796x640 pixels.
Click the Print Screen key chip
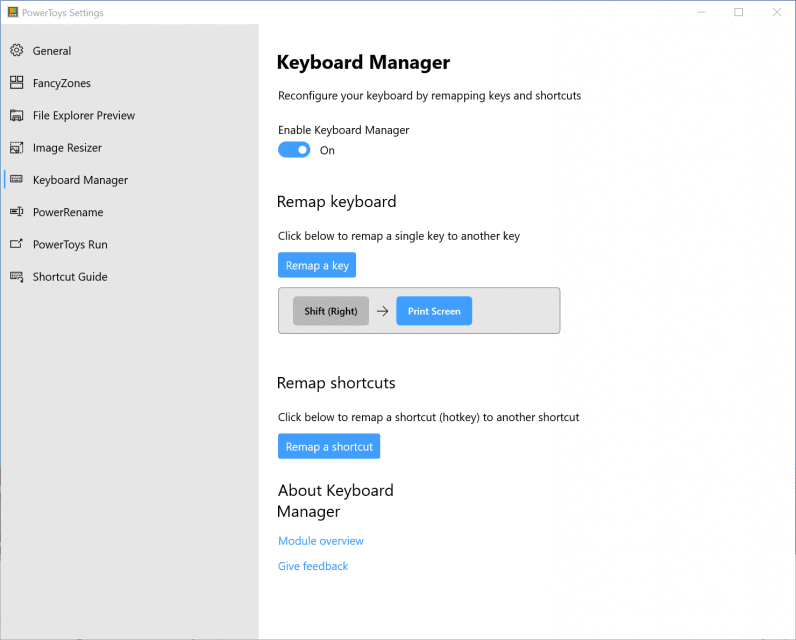pos(434,311)
